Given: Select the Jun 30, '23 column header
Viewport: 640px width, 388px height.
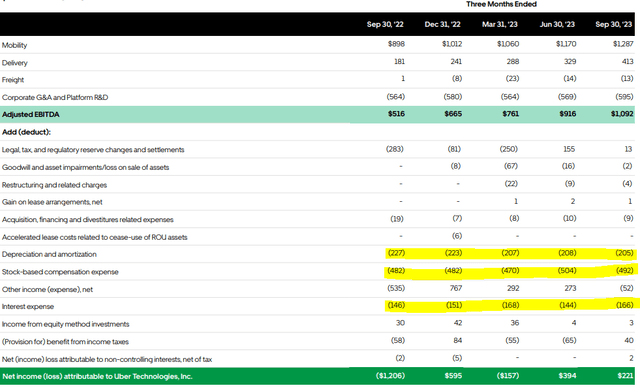Looking at the screenshot, I should (557, 24).
